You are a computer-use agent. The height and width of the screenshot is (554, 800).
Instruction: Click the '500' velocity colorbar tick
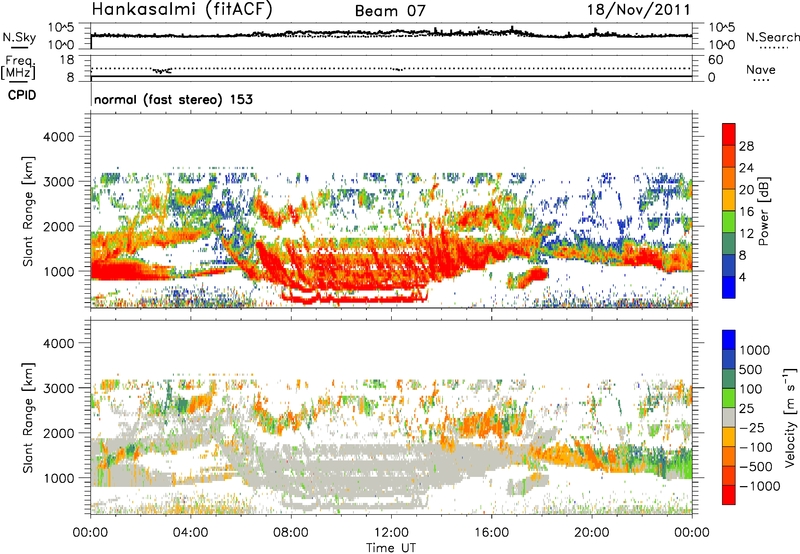pyautogui.click(x=751, y=369)
